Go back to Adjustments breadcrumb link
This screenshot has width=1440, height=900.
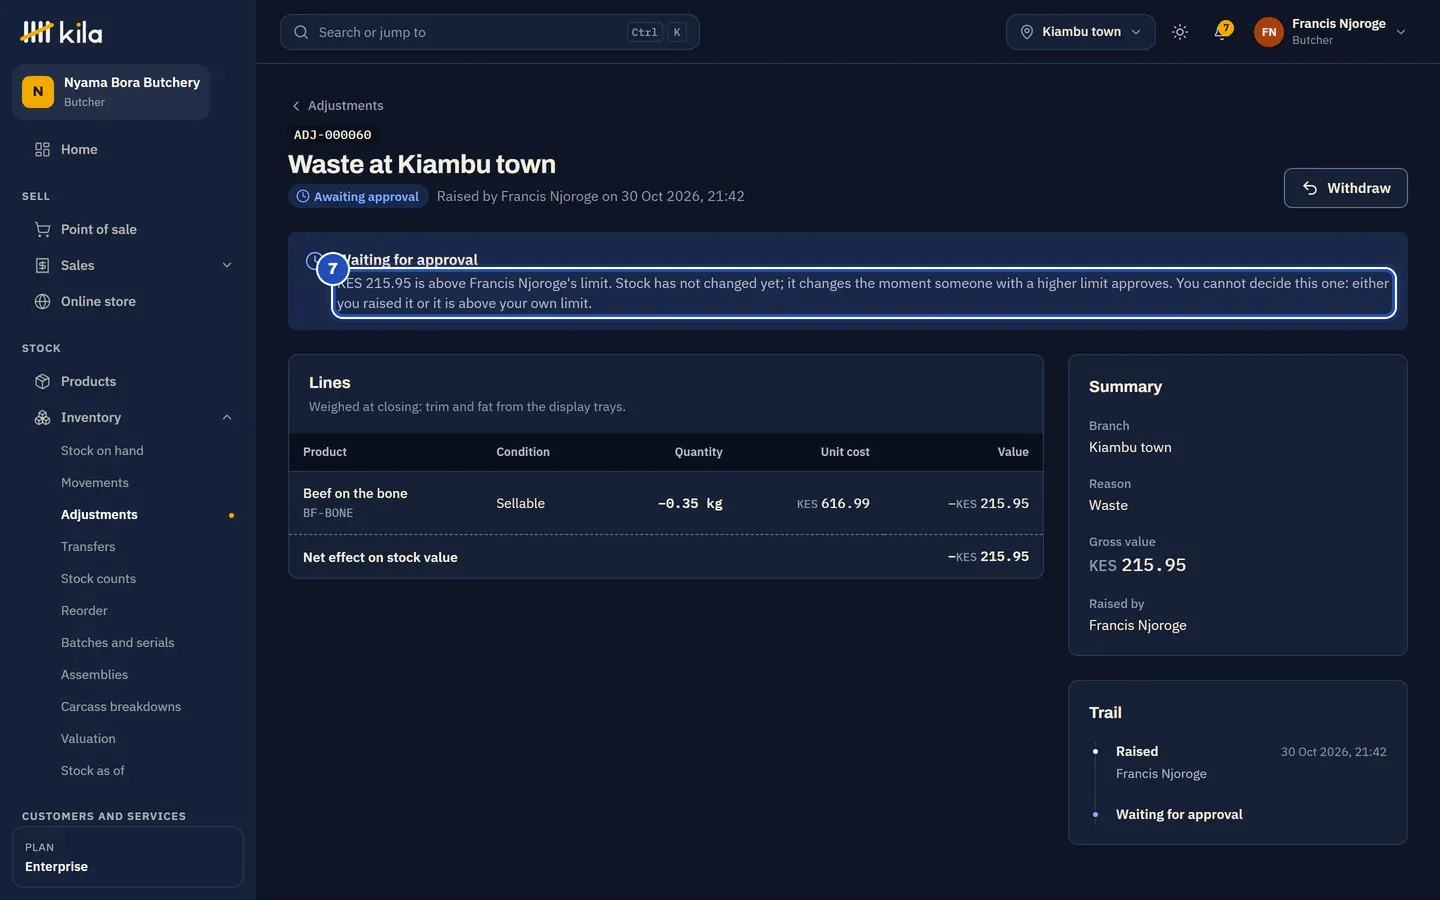click(x=337, y=105)
